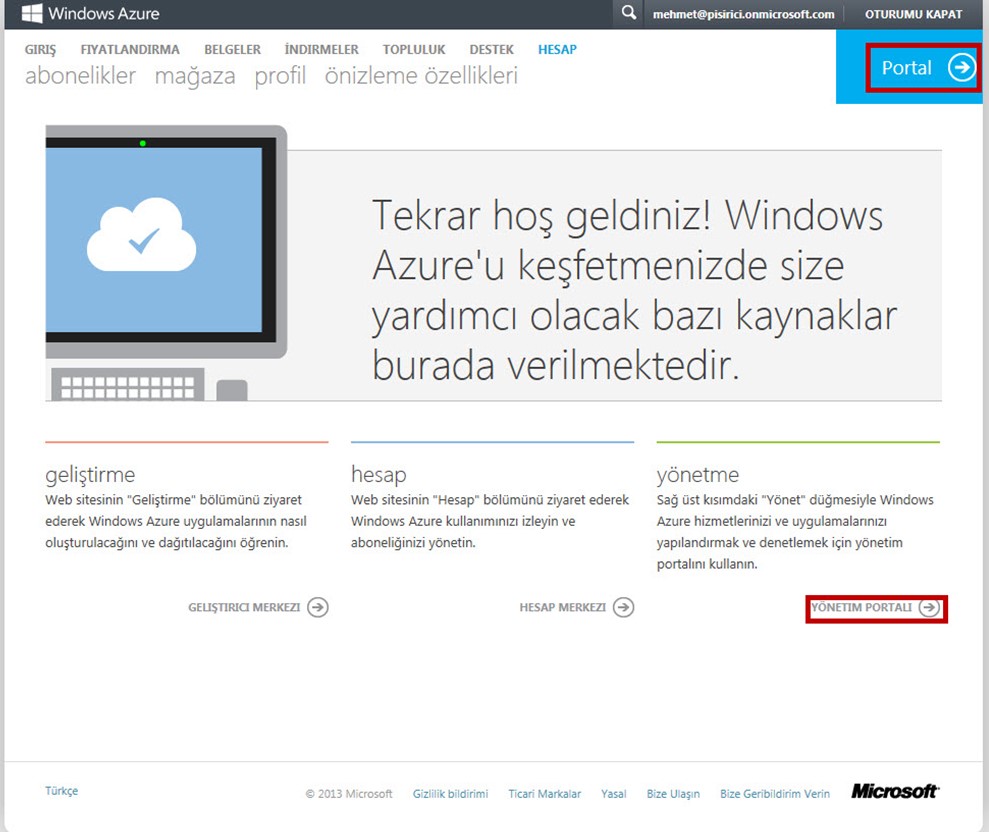The height and width of the screenshot is (832, 989).
Task: Click the © 2013 Microsoft text
Action: pyautogui.click(x=349, y=794)
